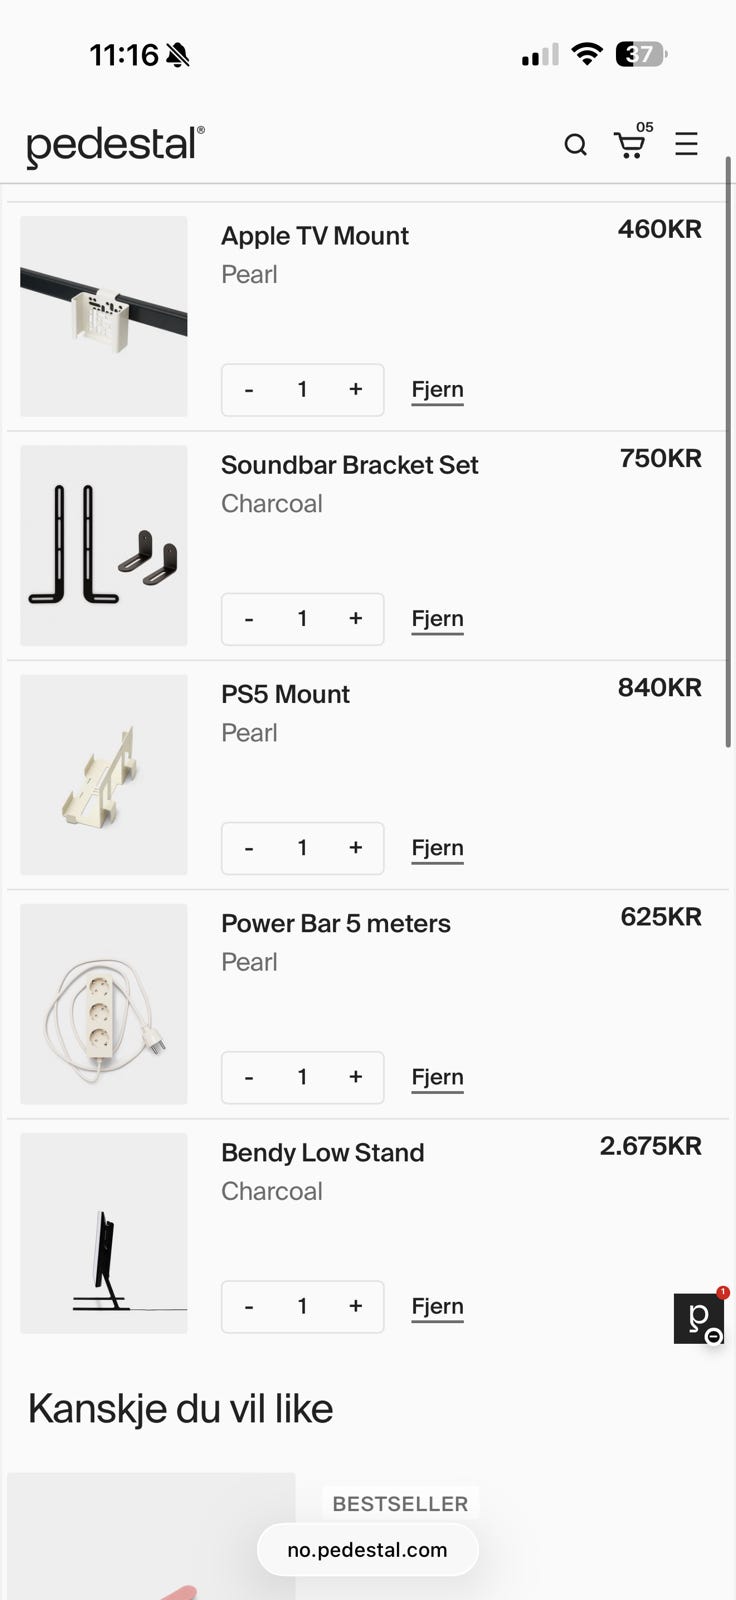Open the Soundbar Bracket Set title
Image resolution: width=736 pixels, height=1600 pixels.
pyautogui.click(x=349, y=465)
